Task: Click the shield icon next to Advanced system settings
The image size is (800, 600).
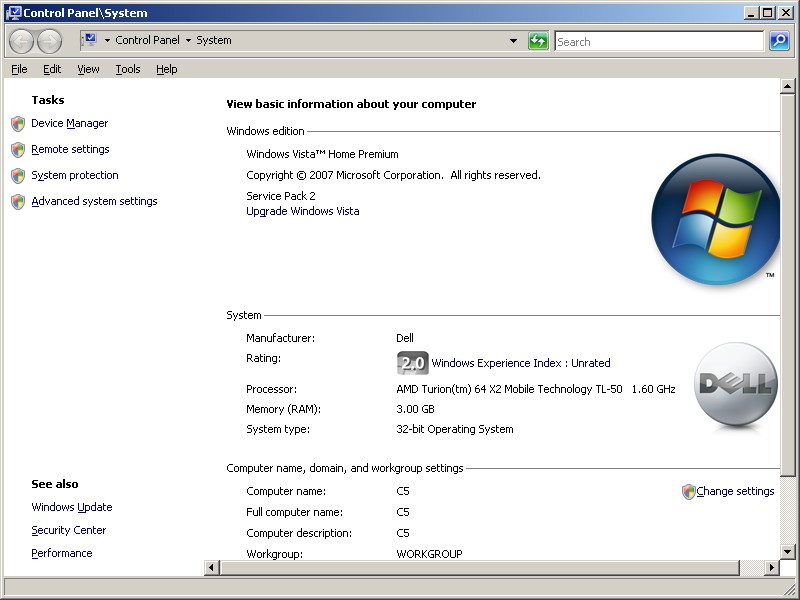Action: (x=18, y=202)
